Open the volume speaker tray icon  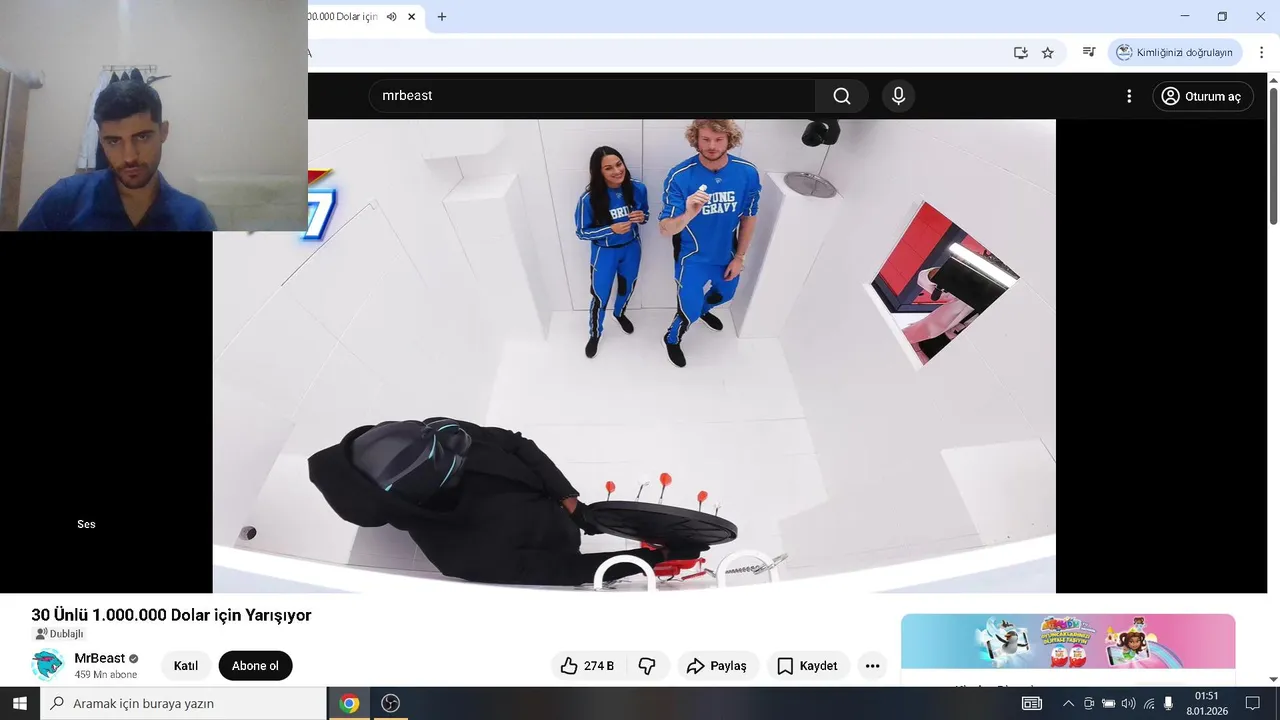tap(1129, 704)
